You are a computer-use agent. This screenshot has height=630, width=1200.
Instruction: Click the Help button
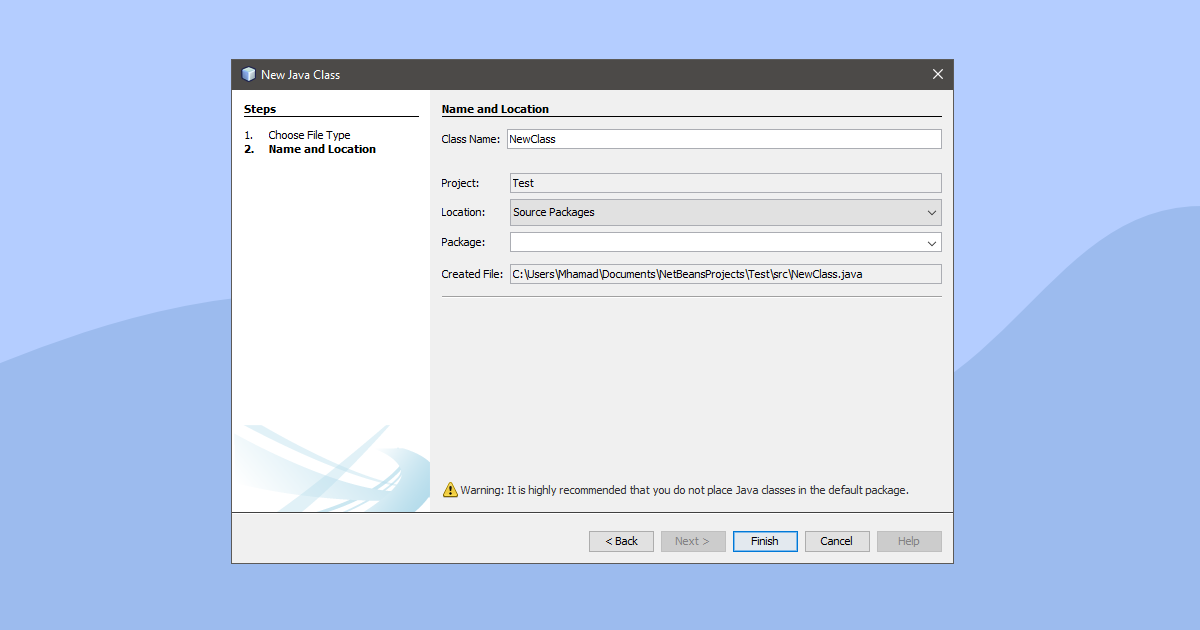click(x=908, y=541)
